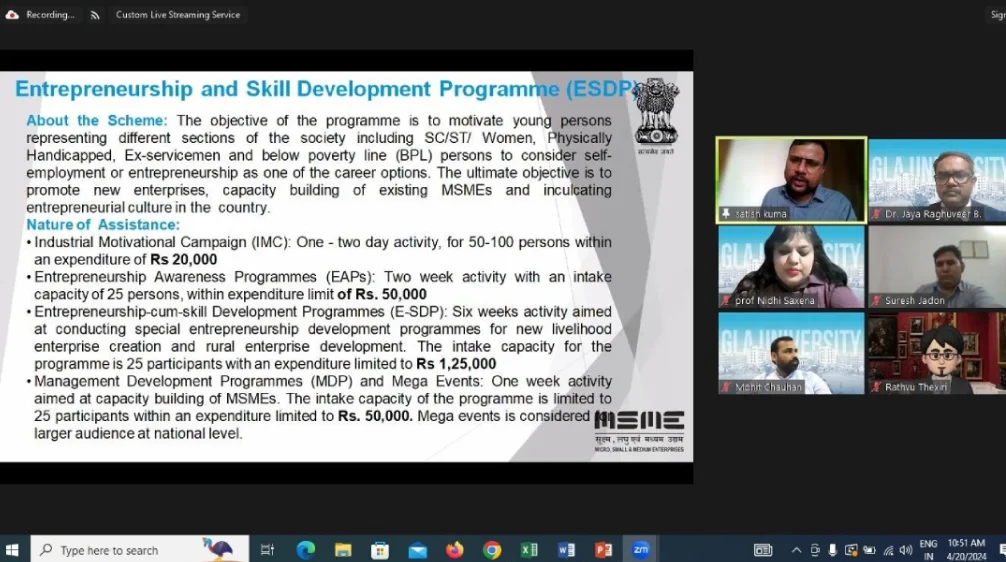The image size is (1006, 562).
Task: Open Excel from the taskbar
Action: [x=529, y=549]
